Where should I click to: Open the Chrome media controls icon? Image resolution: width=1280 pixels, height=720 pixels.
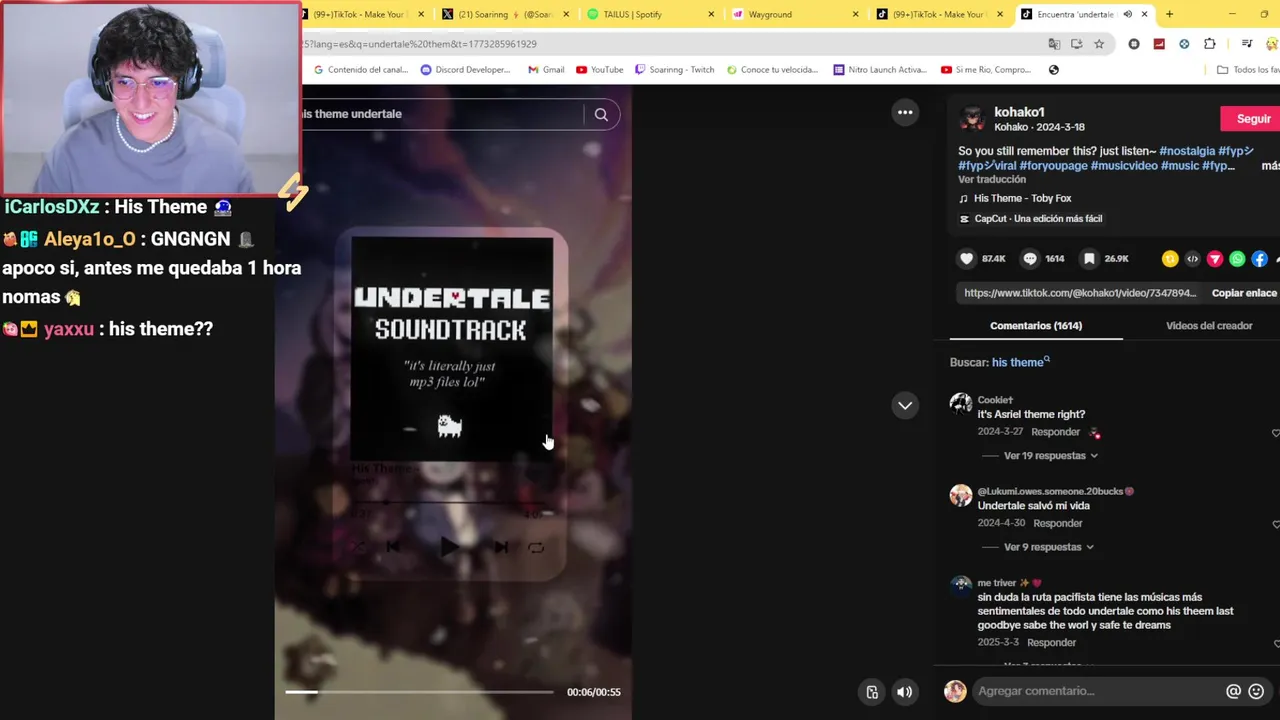tap(1247, 44)
